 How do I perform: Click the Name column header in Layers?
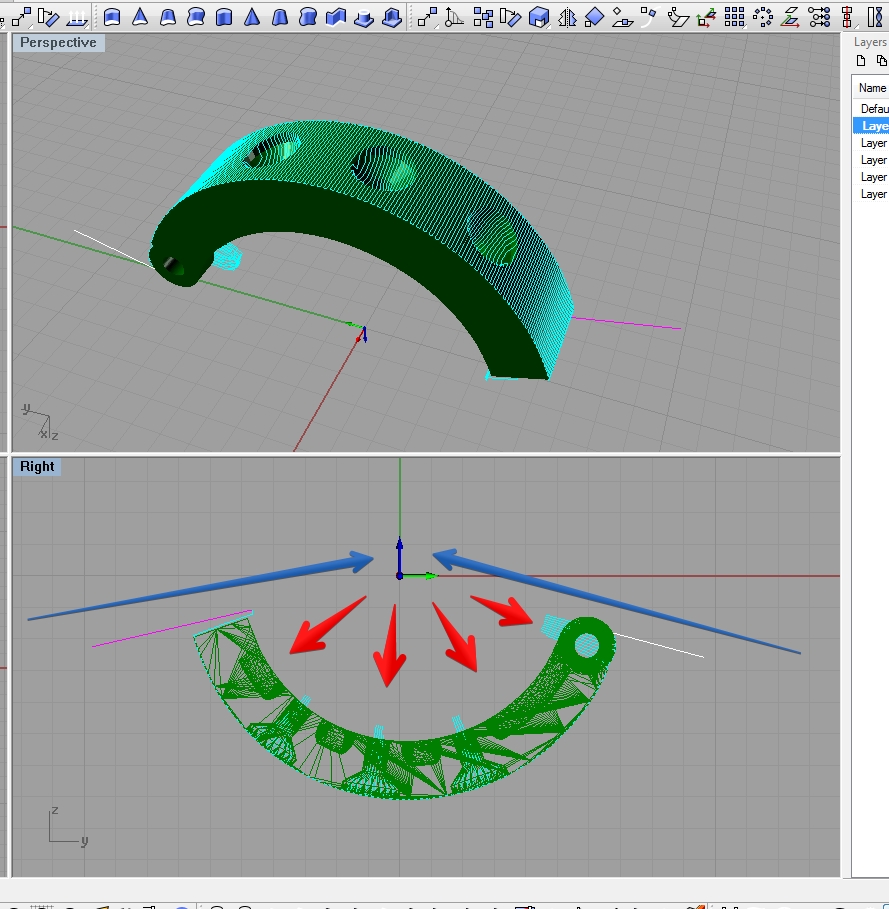872,88
